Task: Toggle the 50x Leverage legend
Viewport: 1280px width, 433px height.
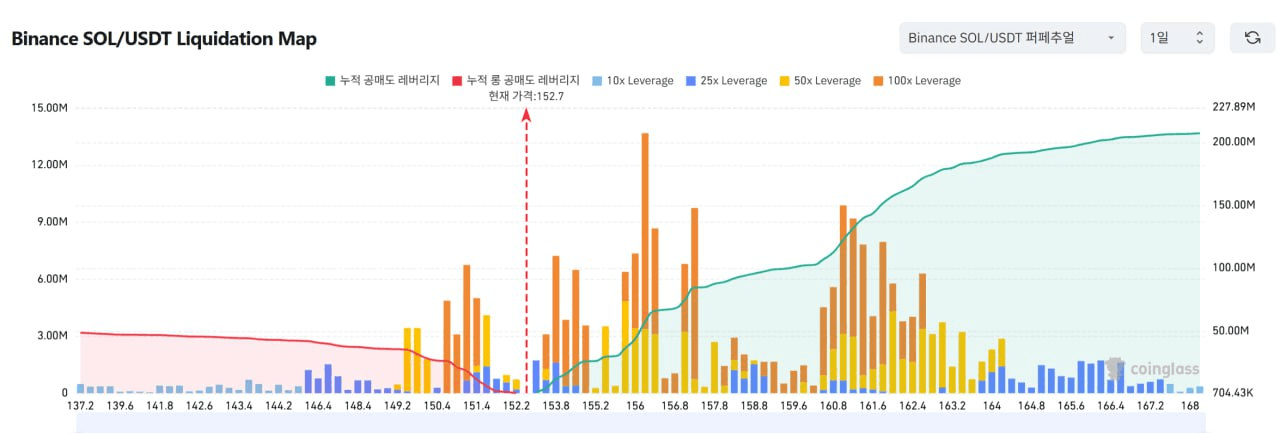Action: click(x=819, y=80)
